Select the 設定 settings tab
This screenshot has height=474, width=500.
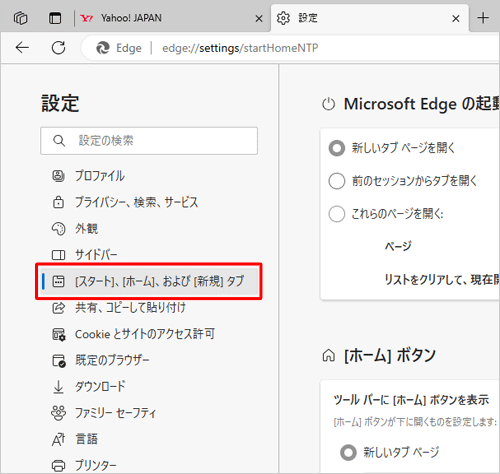[x=369, y=18]
